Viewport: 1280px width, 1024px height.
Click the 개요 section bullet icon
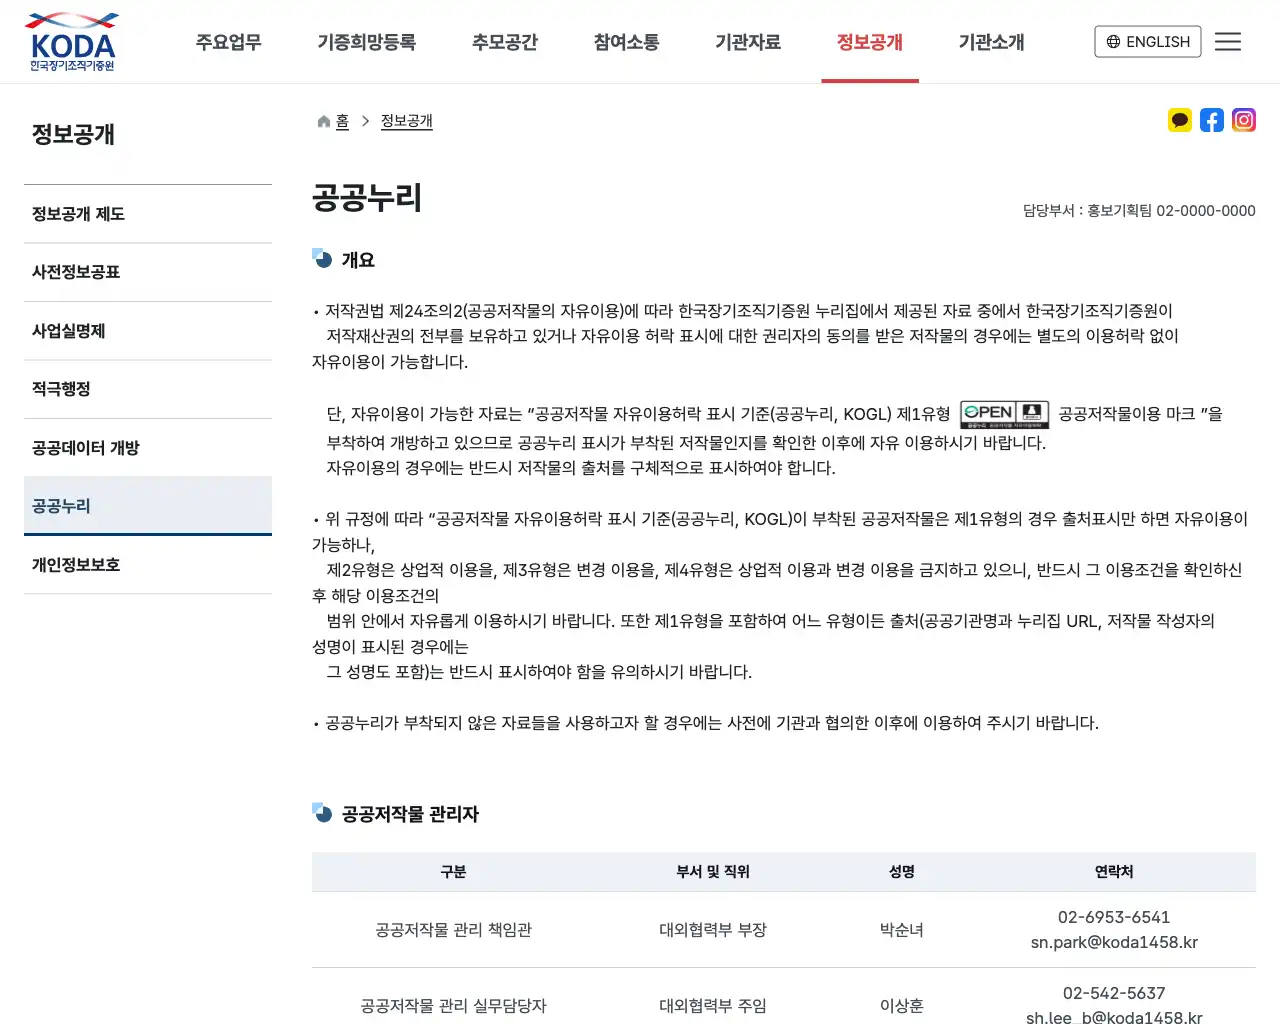point(321,259)
